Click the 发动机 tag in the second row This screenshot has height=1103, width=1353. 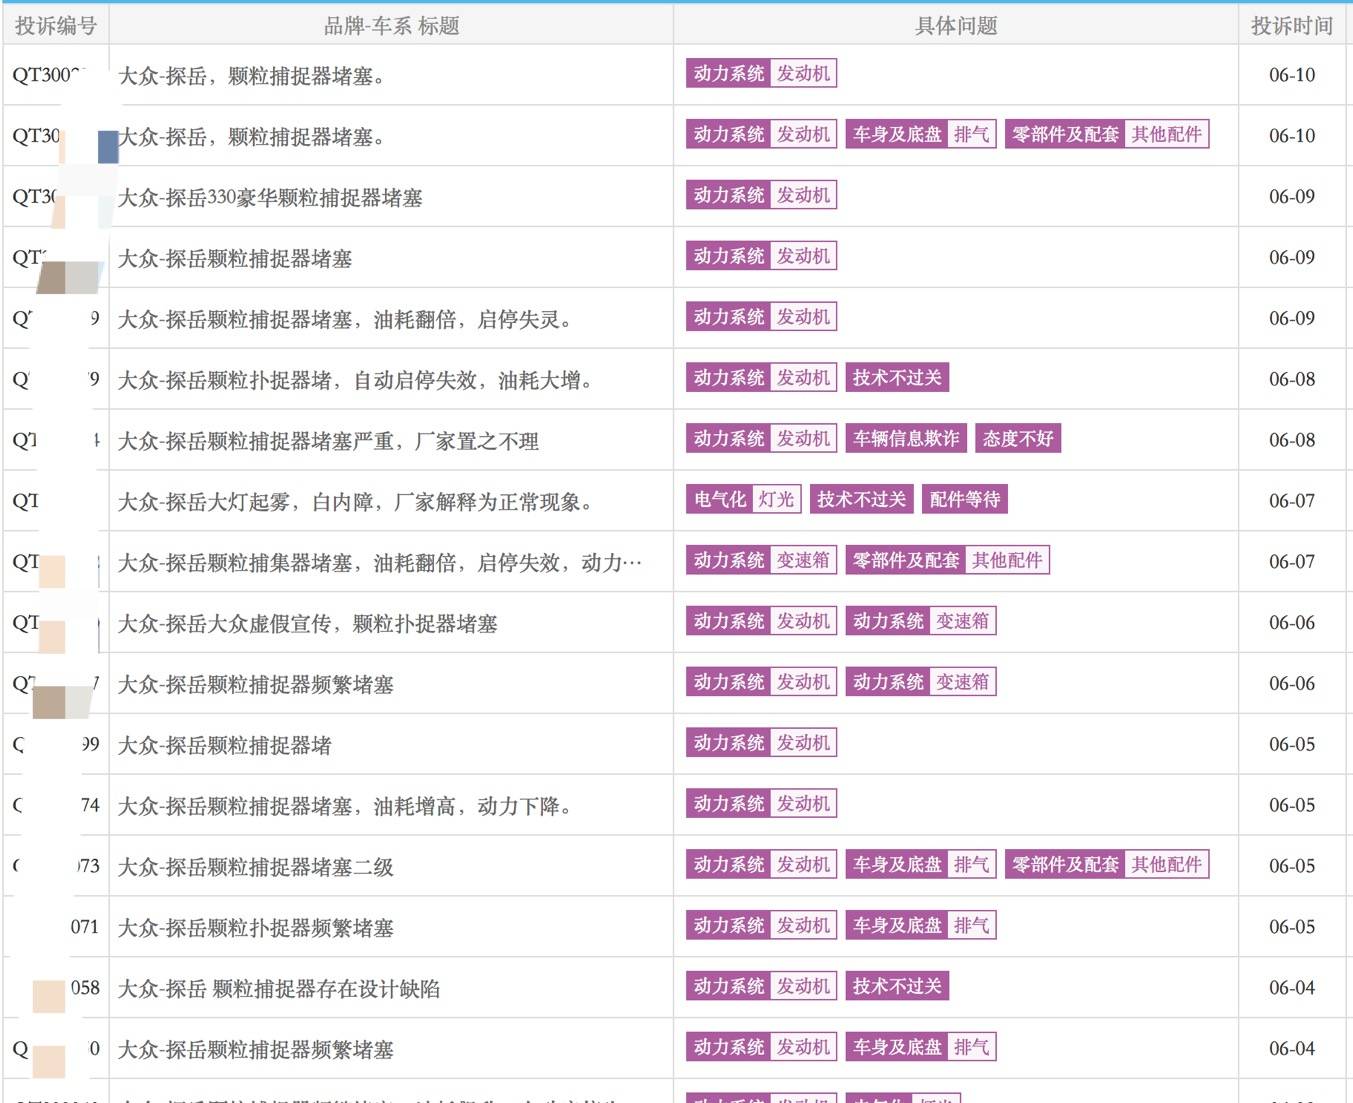pyautogui.click(x=804, y=134)
